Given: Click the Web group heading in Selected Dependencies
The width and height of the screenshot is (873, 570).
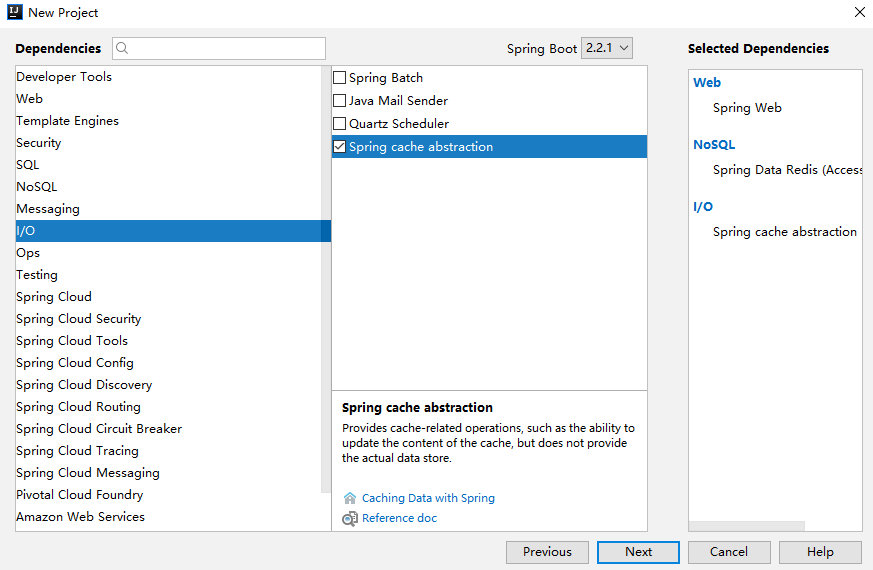Looking at the screenshot, I should coord(707,82).
